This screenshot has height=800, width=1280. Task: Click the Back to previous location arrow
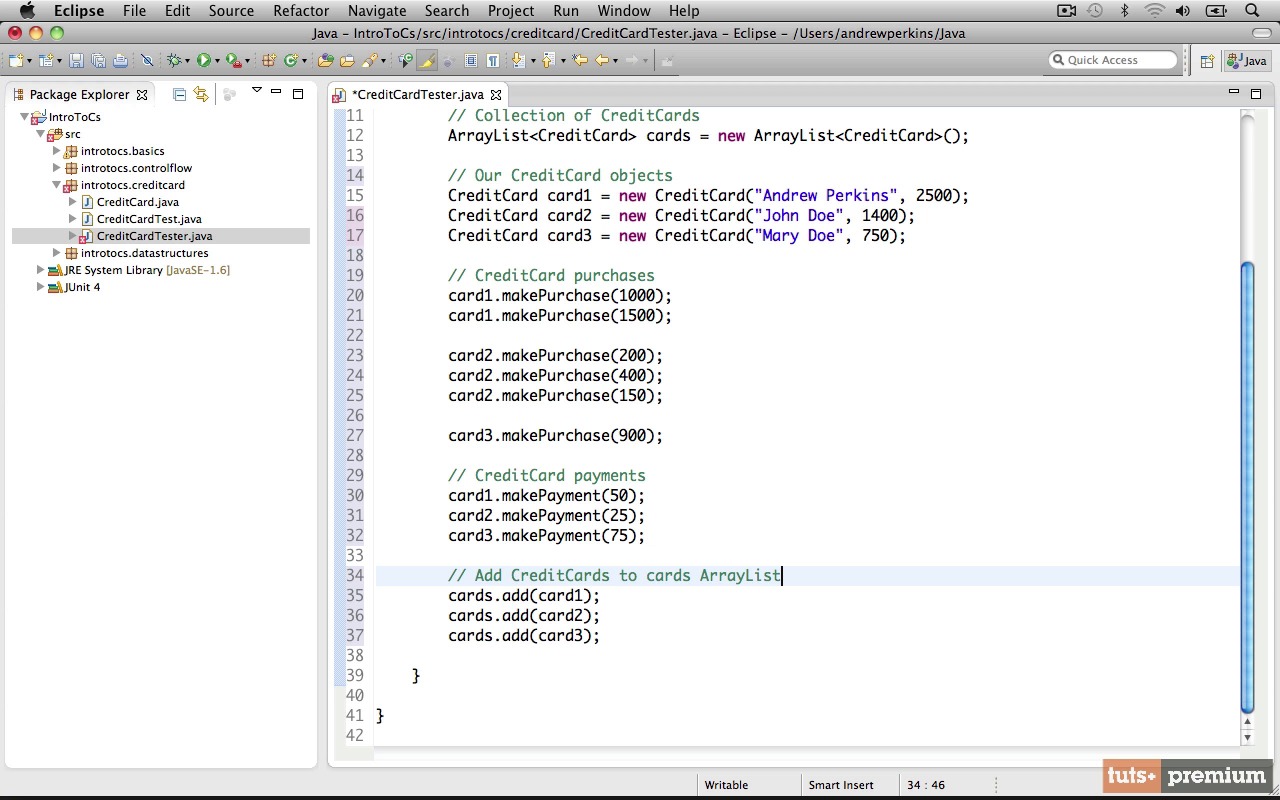[602, 61]
